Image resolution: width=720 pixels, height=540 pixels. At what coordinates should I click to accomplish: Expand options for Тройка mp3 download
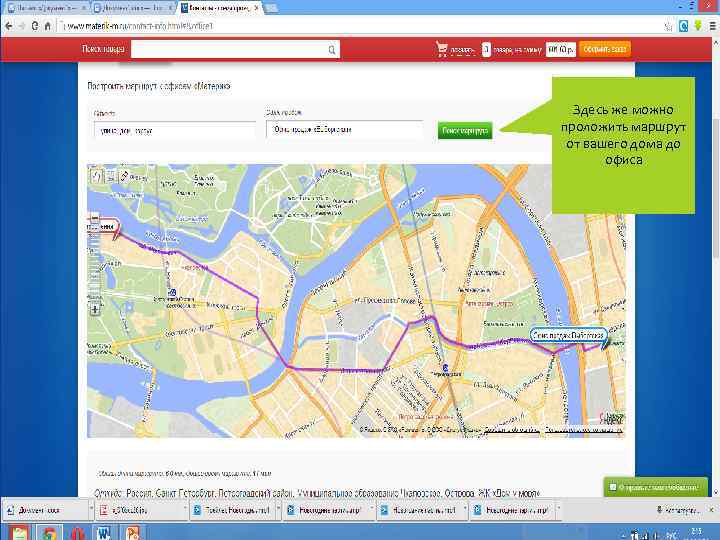pyautogui.click(x=279, y=510)
